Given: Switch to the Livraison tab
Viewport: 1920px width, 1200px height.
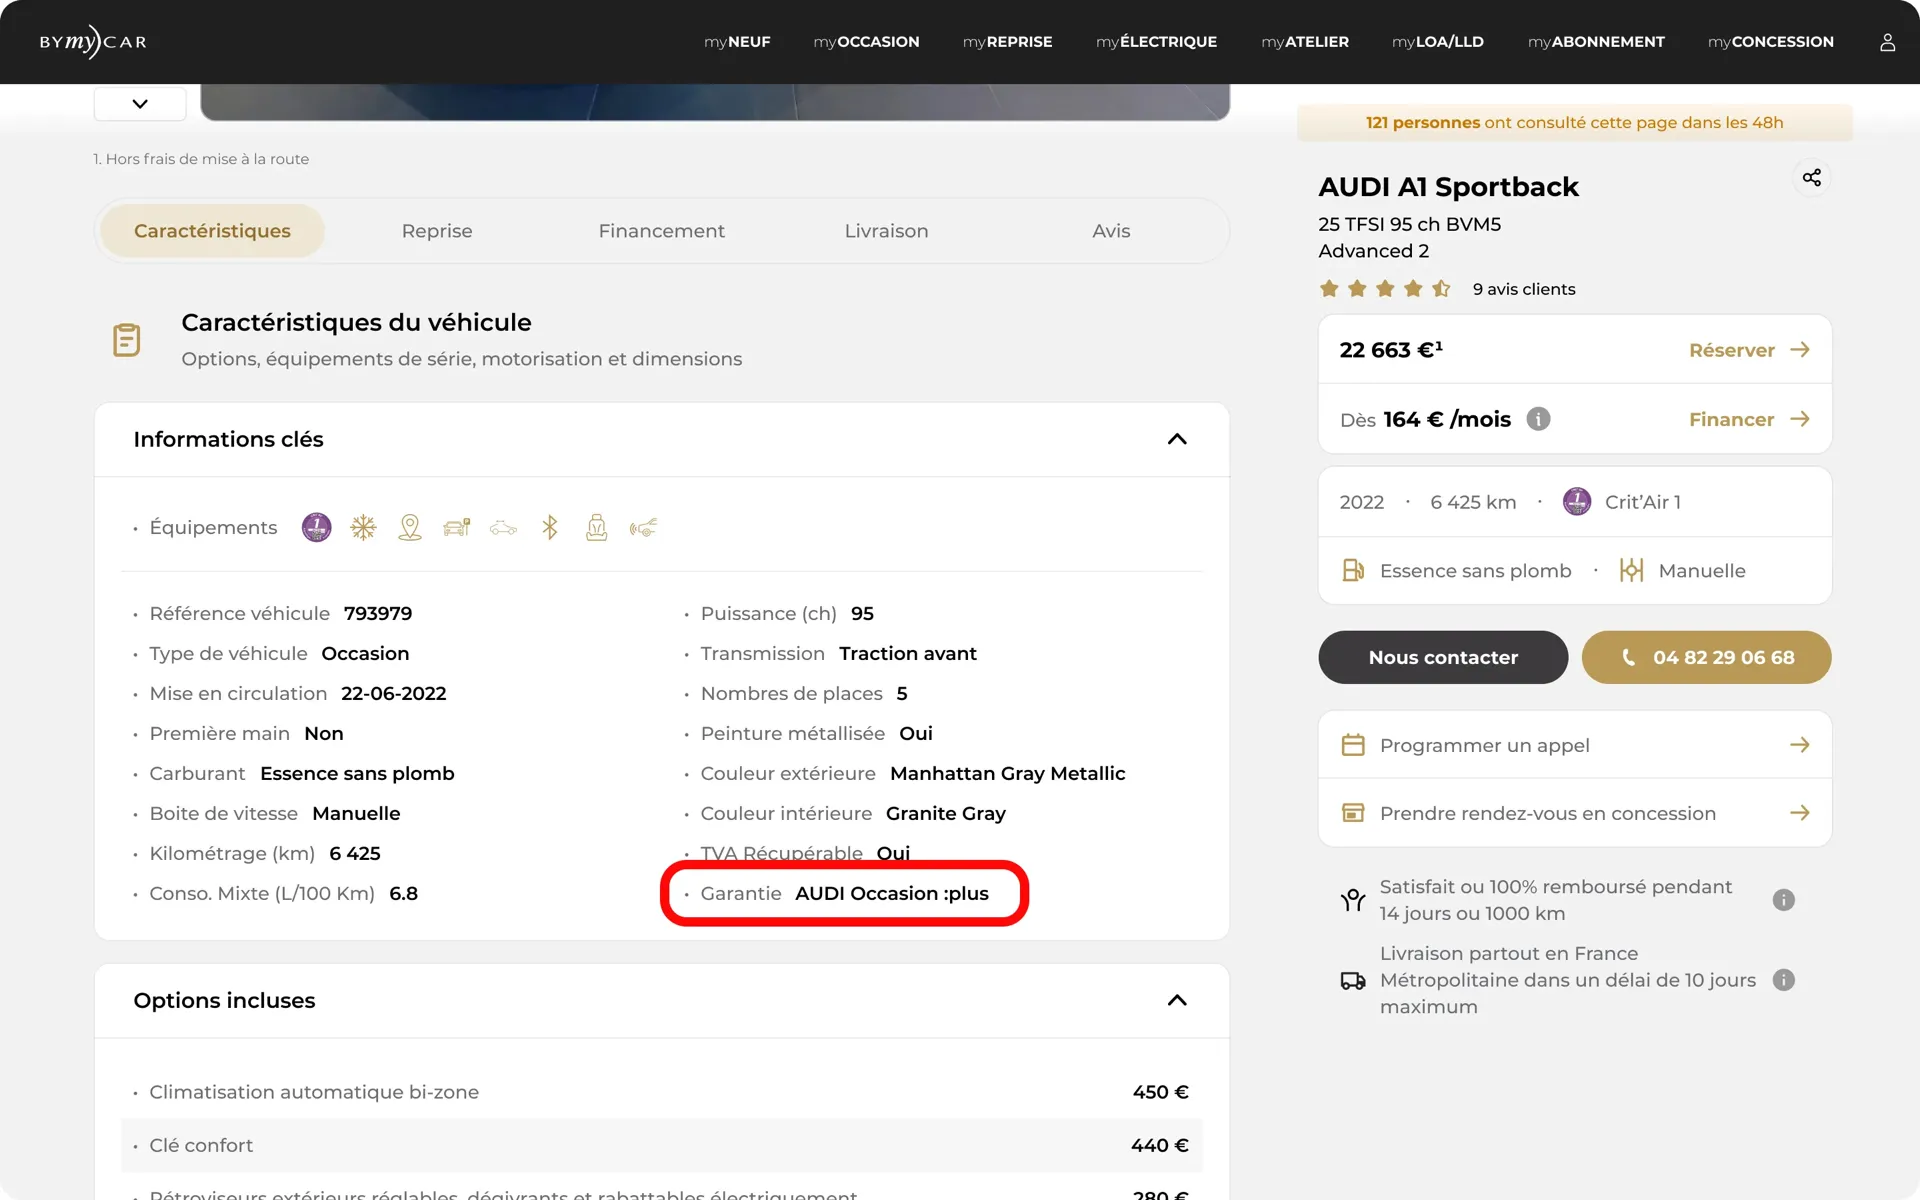Looking at the screenshot, I should (x=887, y=231).
